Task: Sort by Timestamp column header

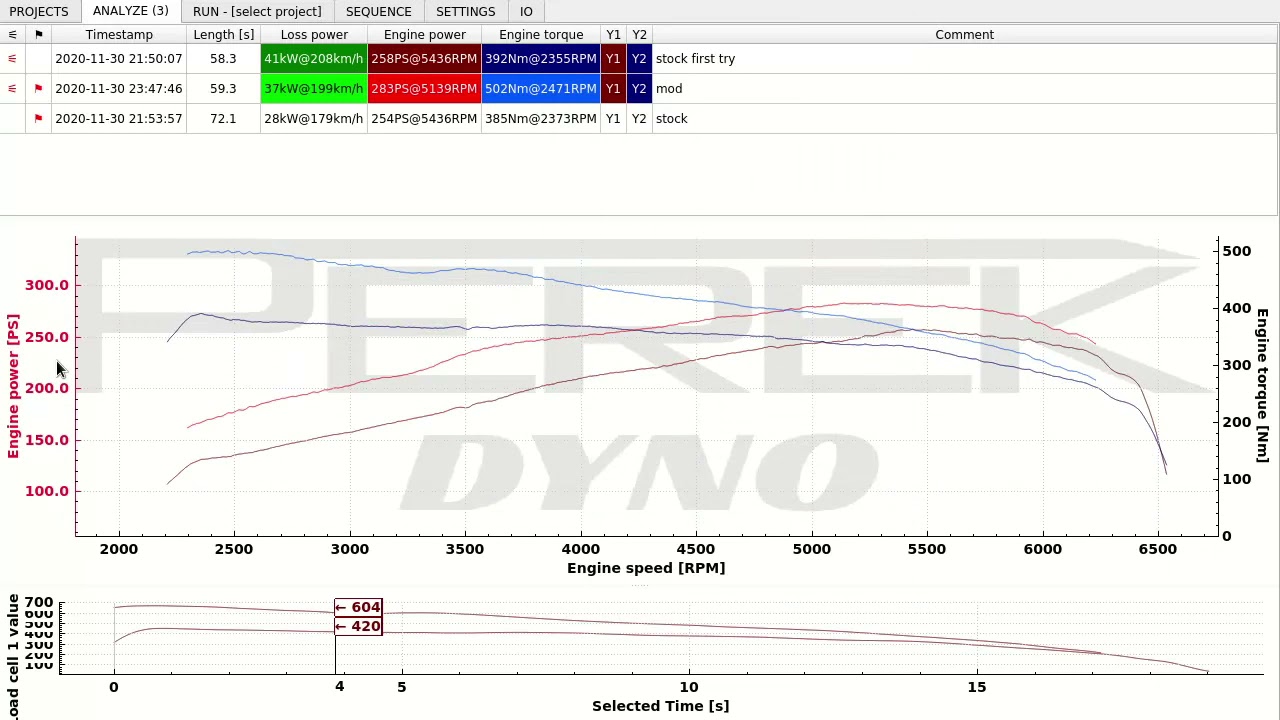Action: click(x=119, y=34)
